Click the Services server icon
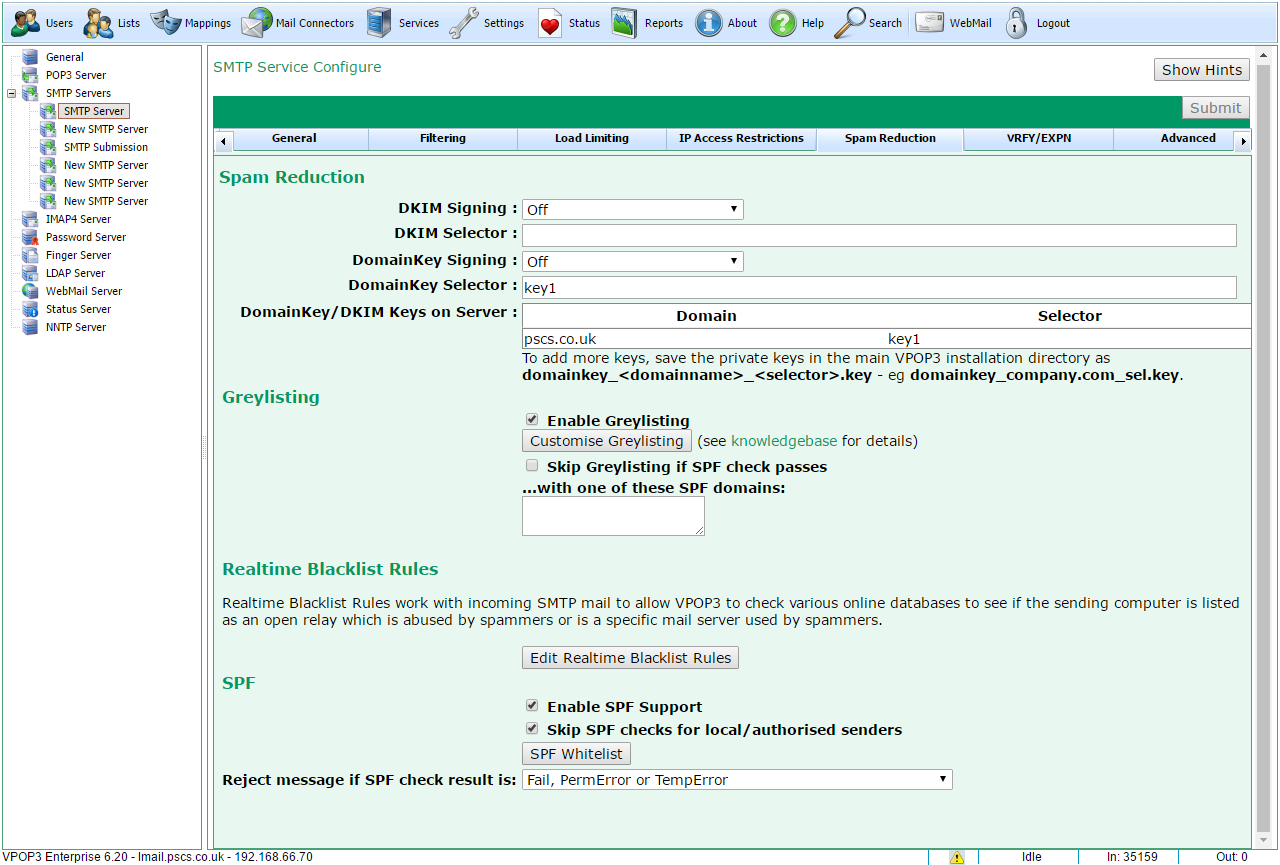 tap(379, 23)
